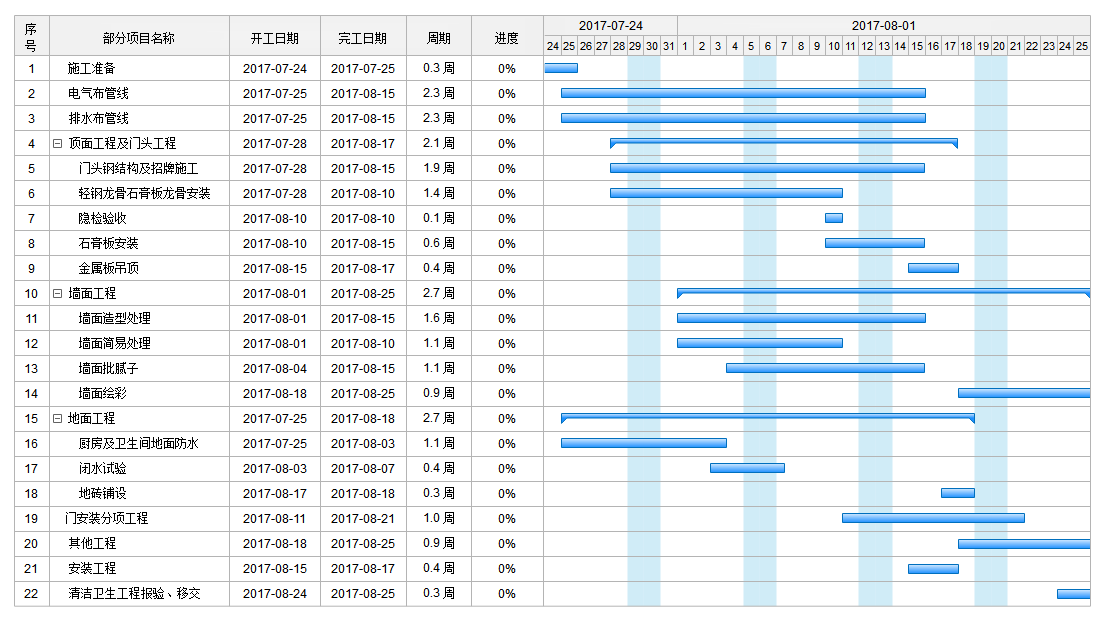Select the 墙面工程 summary bar
The height and width of the screenshot is (619, 1106).
[x=883, y=293]
